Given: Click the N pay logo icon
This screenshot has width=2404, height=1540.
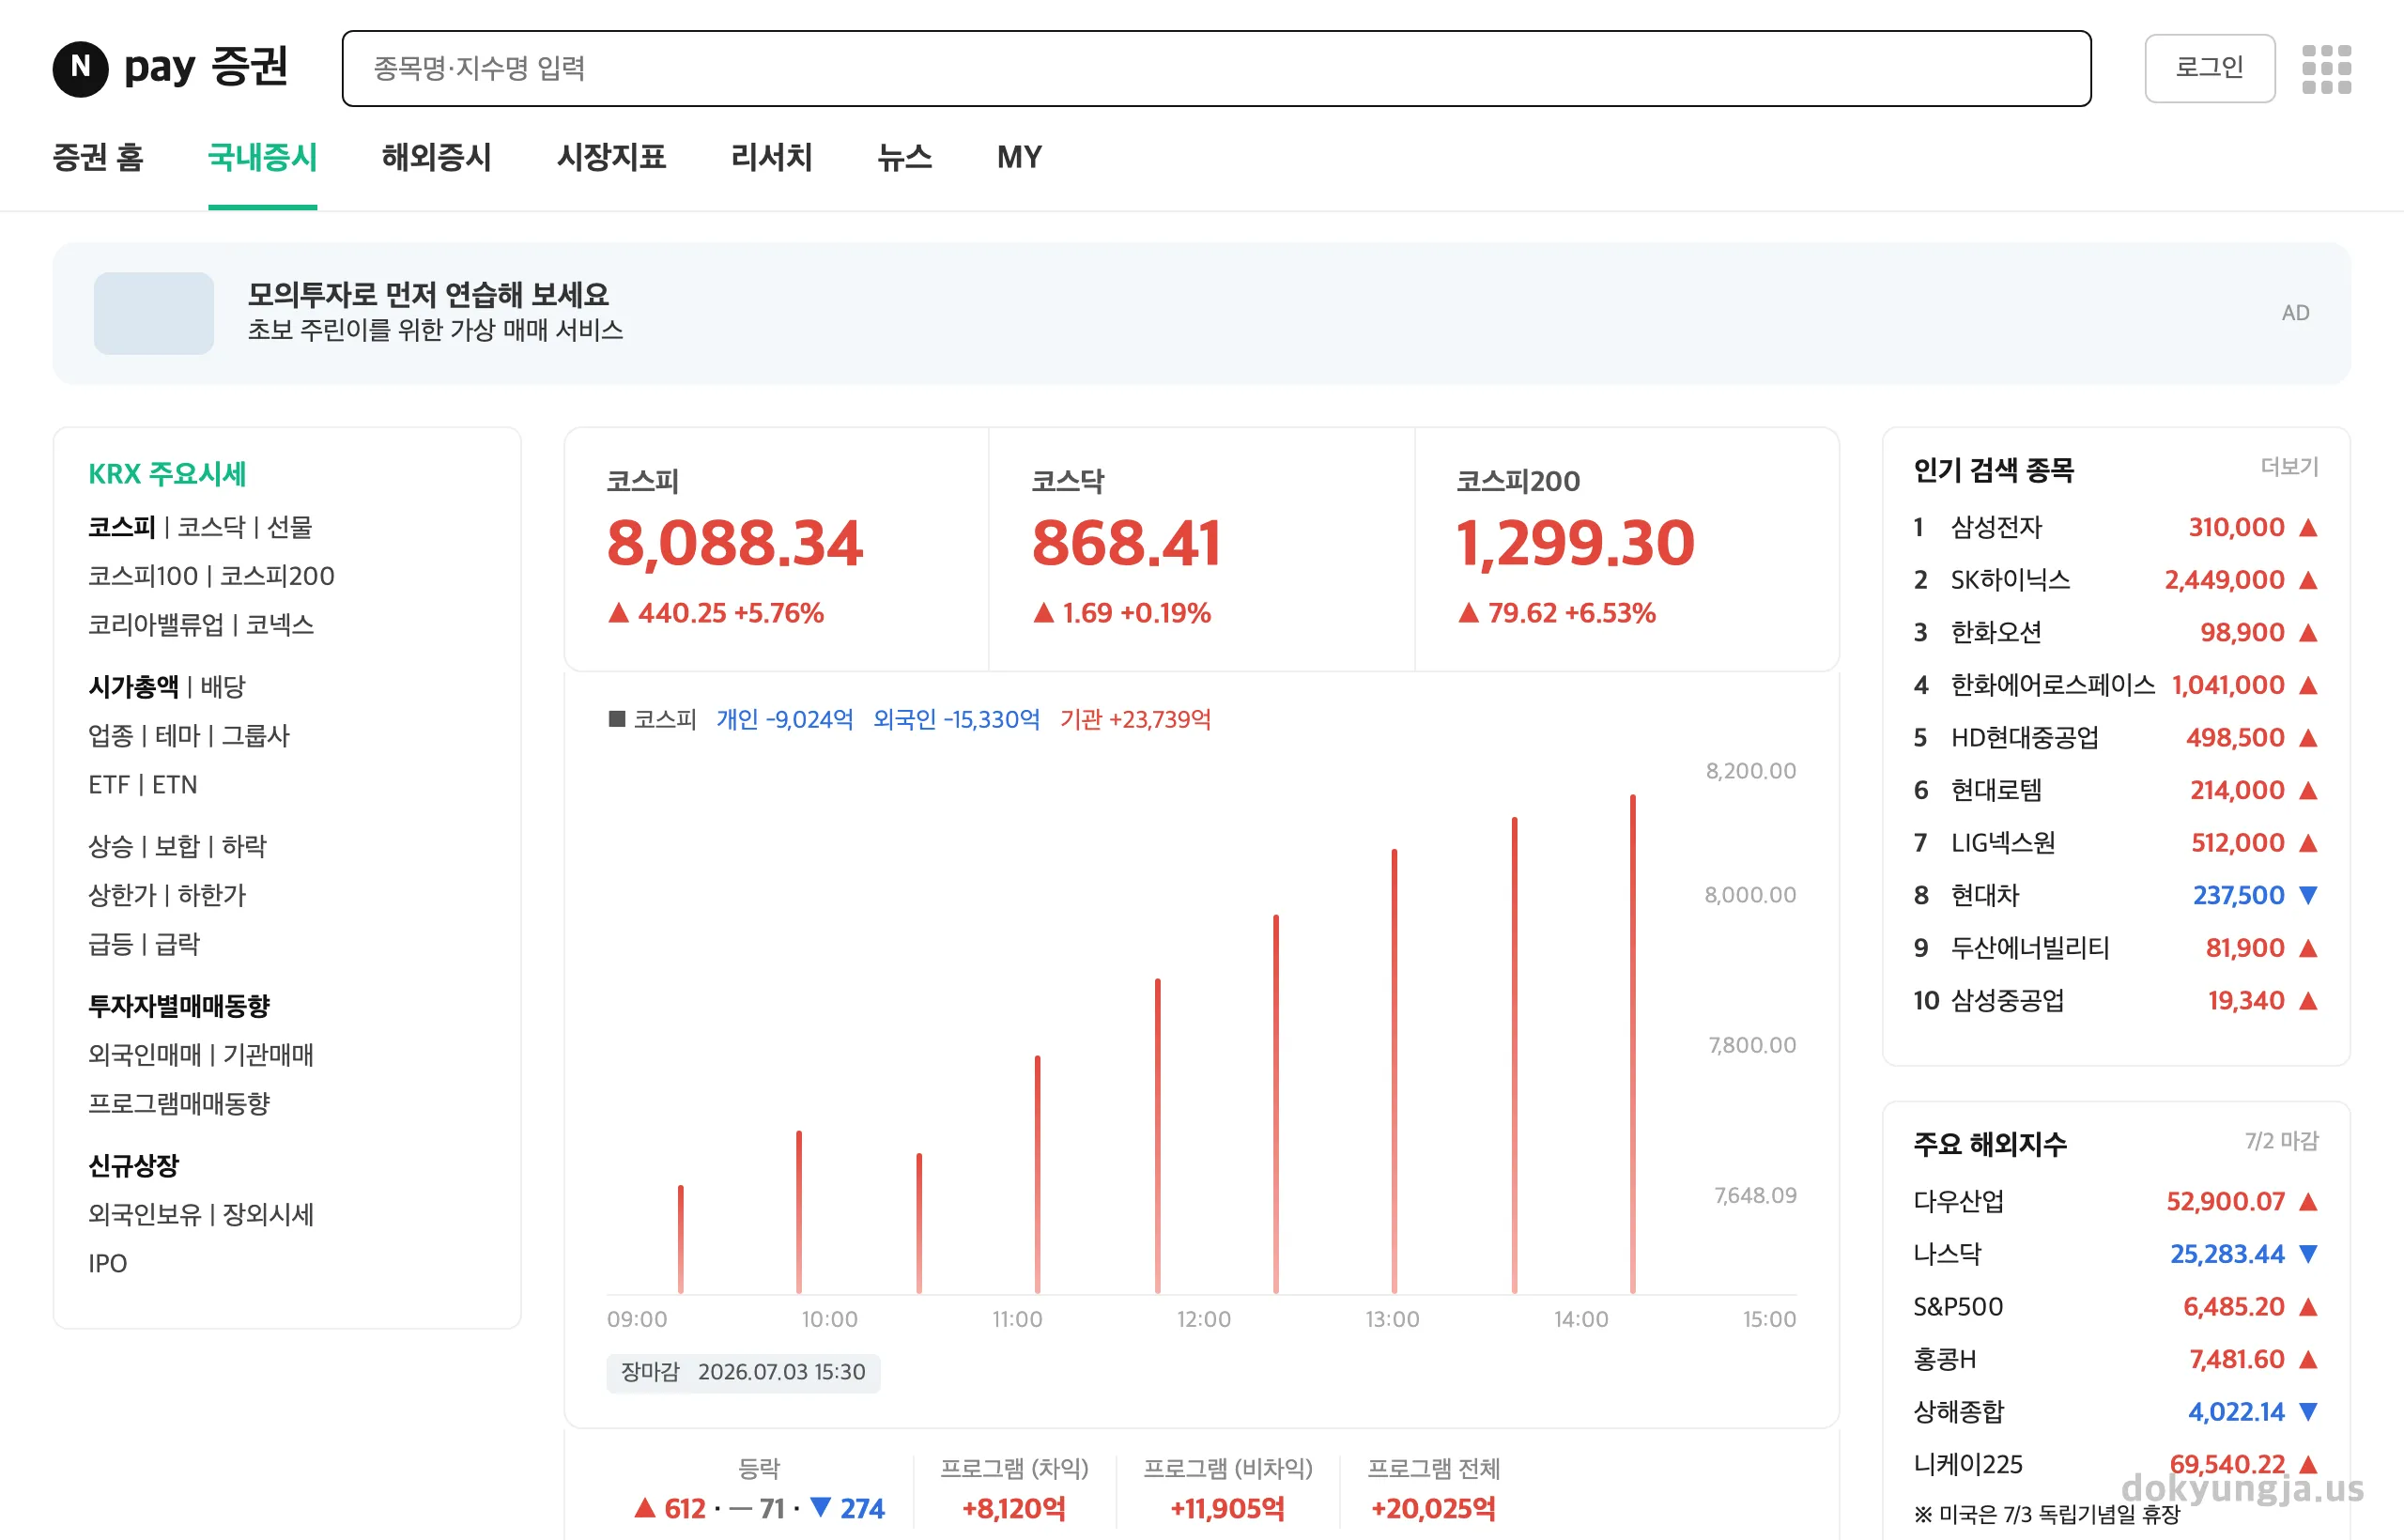Looking at the screenshot, I should click(80, 68).
